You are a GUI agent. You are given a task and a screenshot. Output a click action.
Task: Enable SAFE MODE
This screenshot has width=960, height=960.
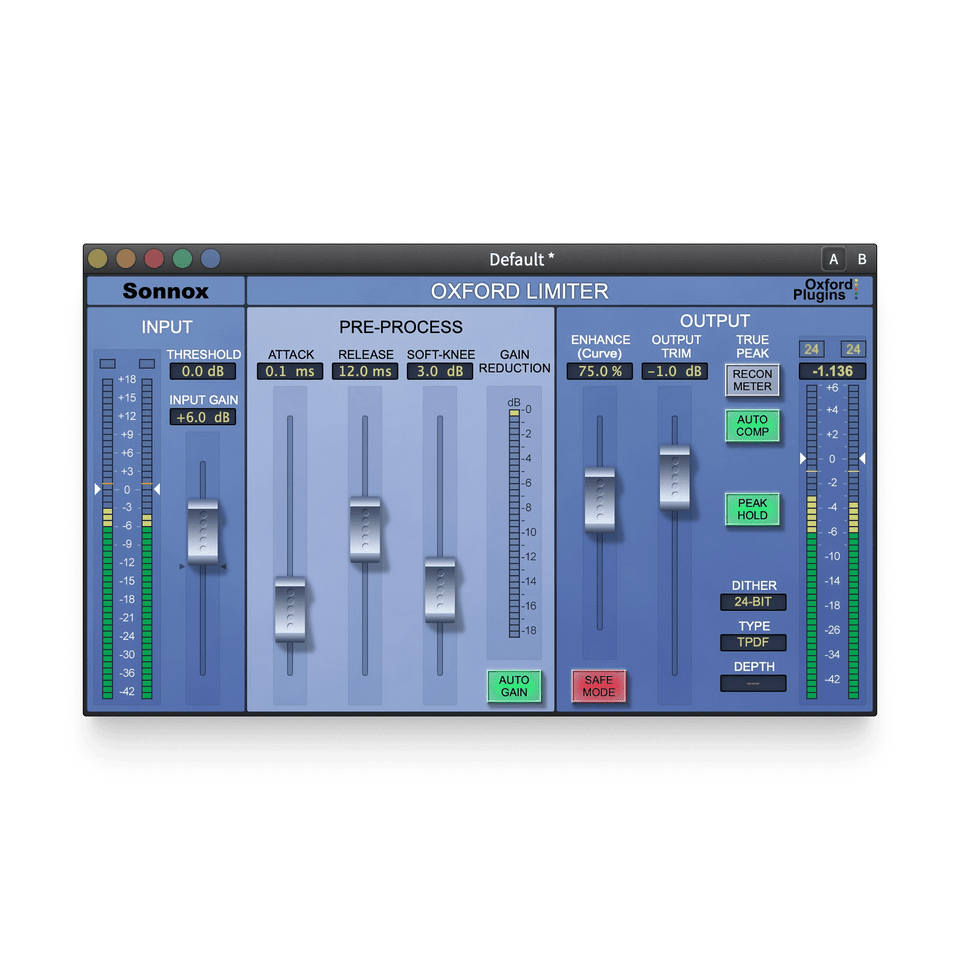(598, 684)
